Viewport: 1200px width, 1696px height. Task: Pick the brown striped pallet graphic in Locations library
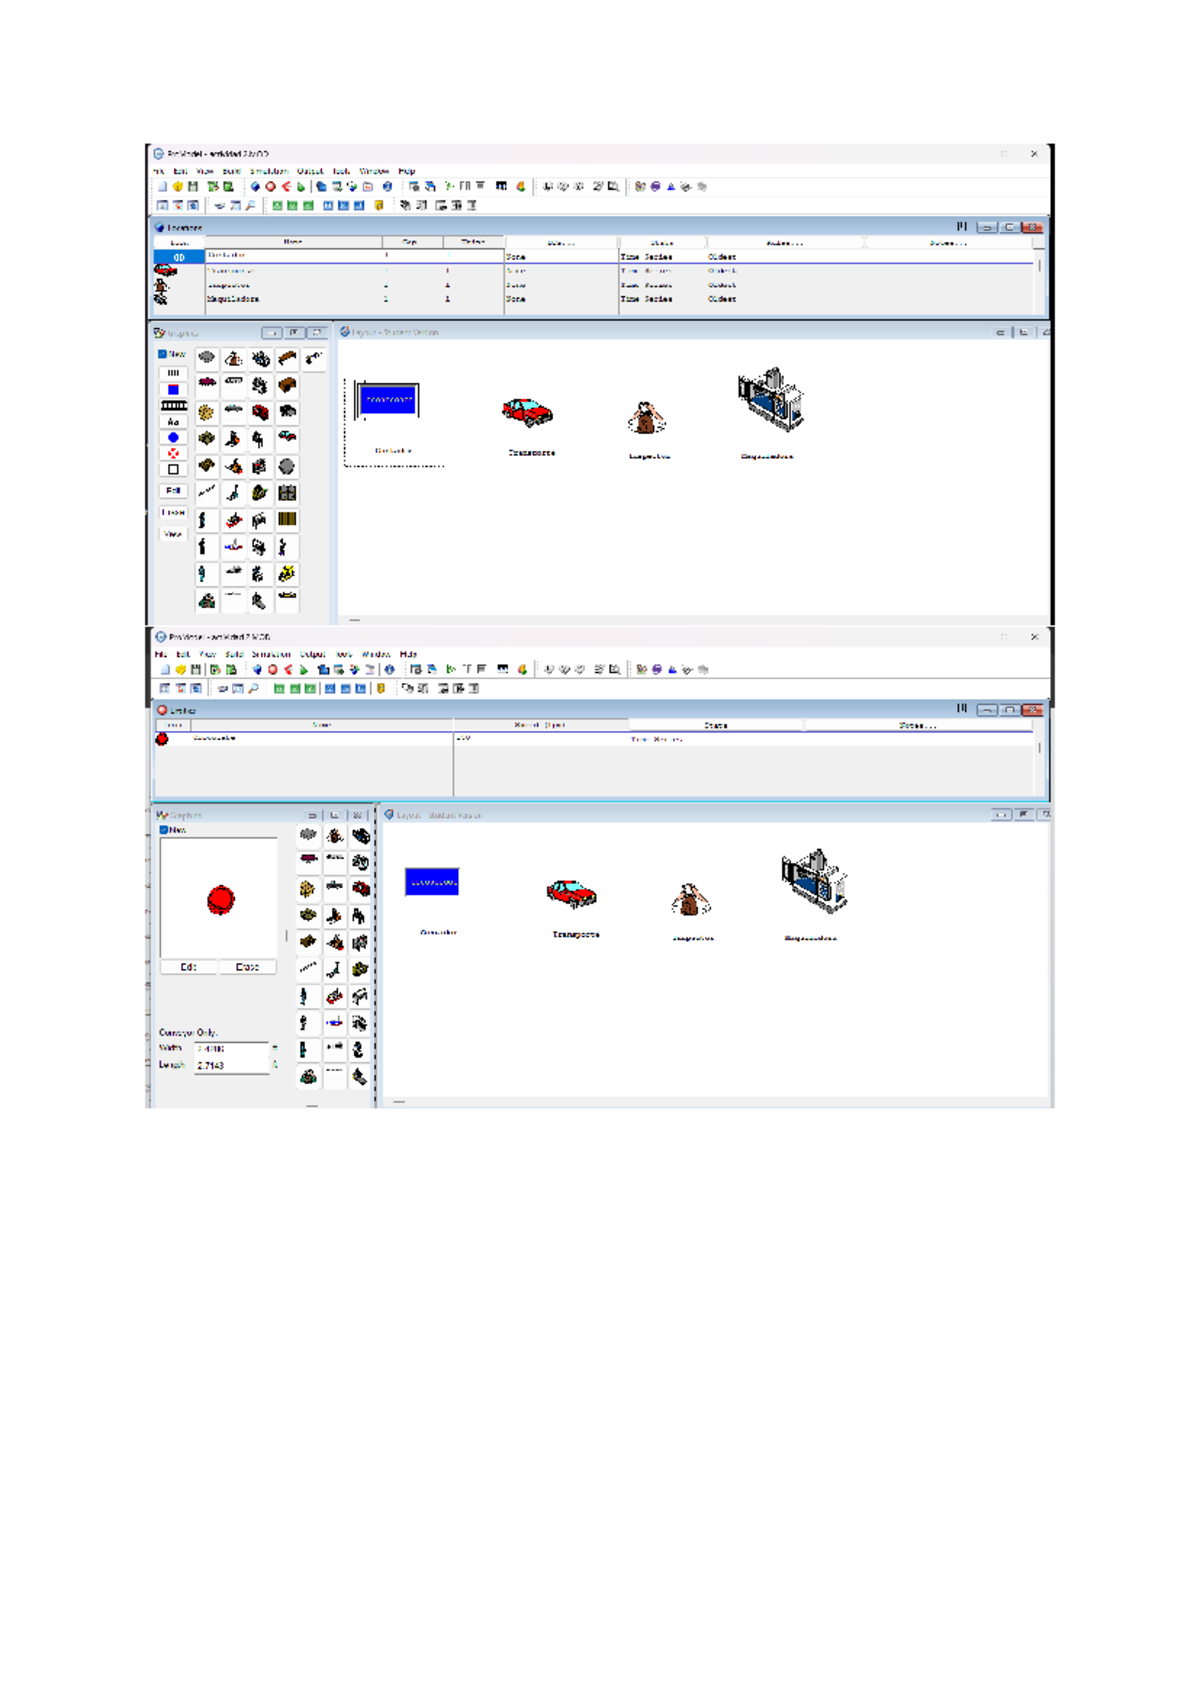click(x=287, y=520)
